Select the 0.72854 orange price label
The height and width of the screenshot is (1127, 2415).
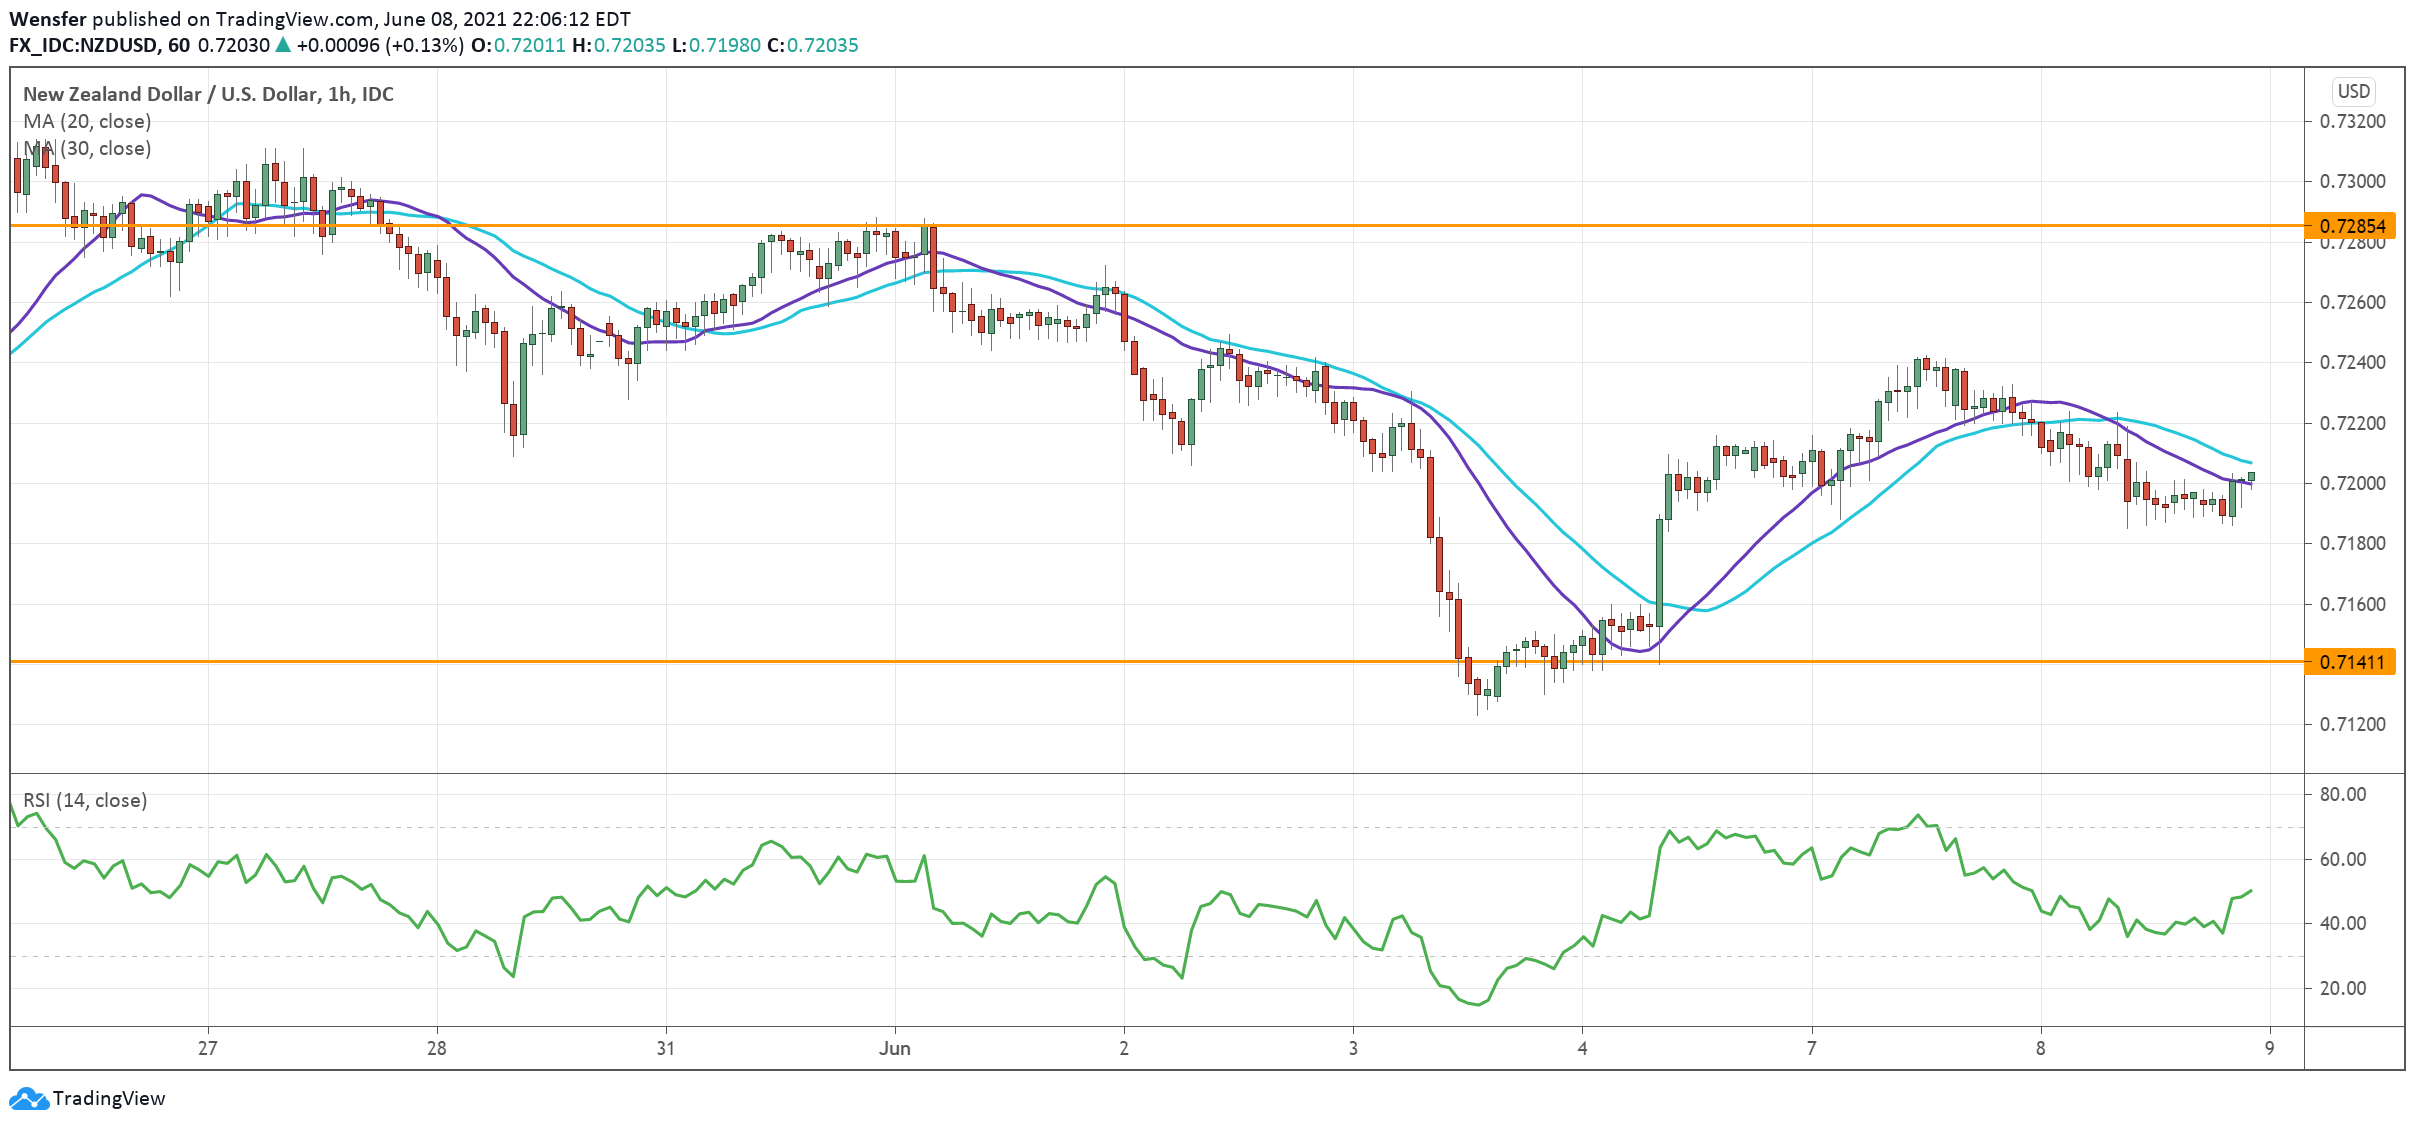[x=2351, y=226]
